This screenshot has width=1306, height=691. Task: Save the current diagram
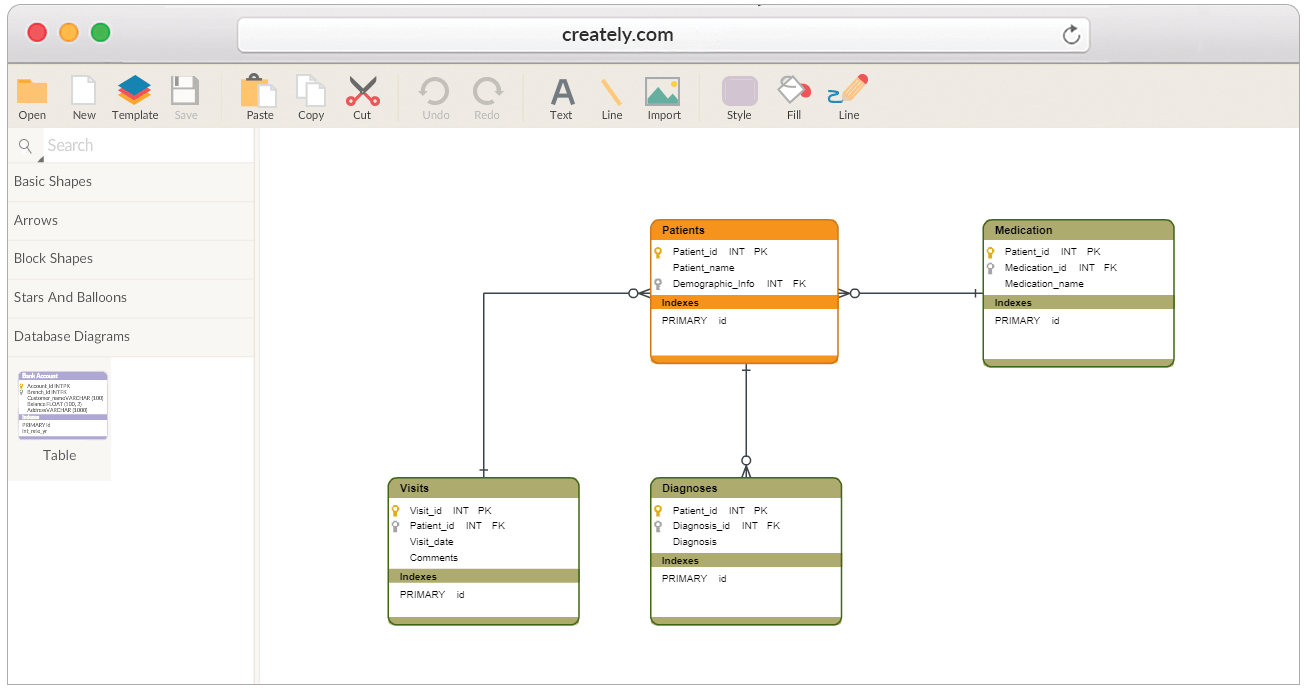click(185, 95)
